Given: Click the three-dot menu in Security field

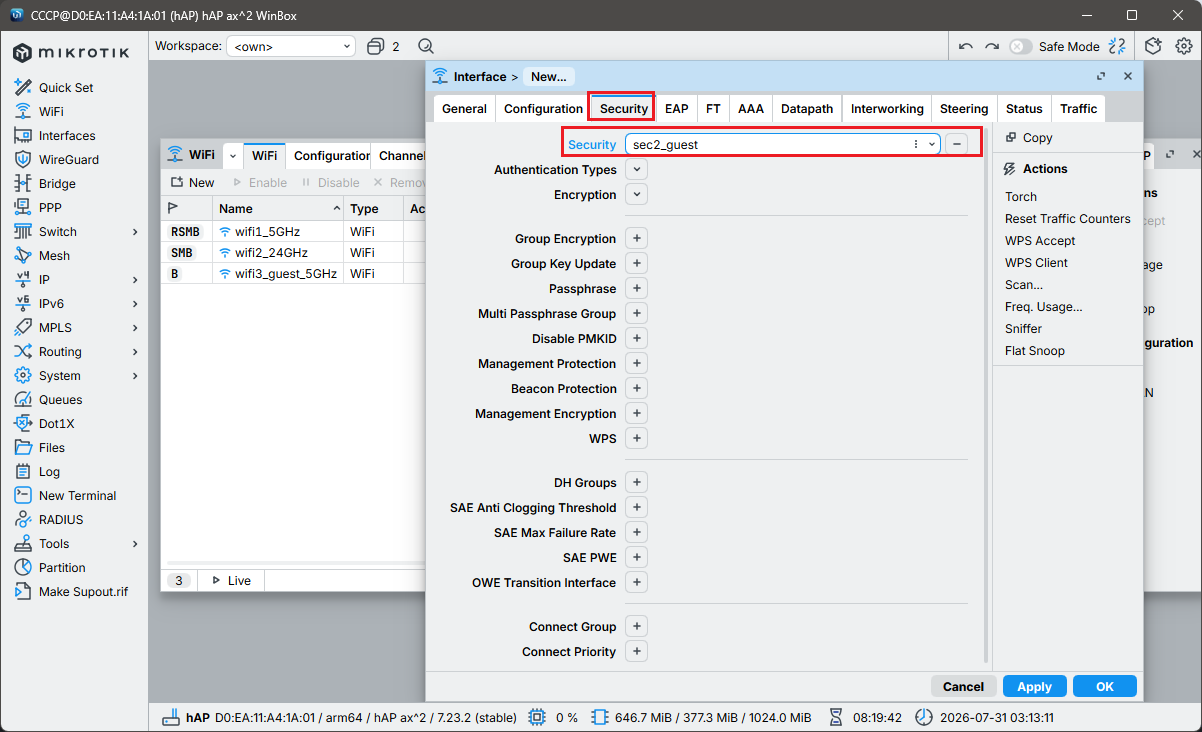Looking at the screenshot, I should coord(915,144).
